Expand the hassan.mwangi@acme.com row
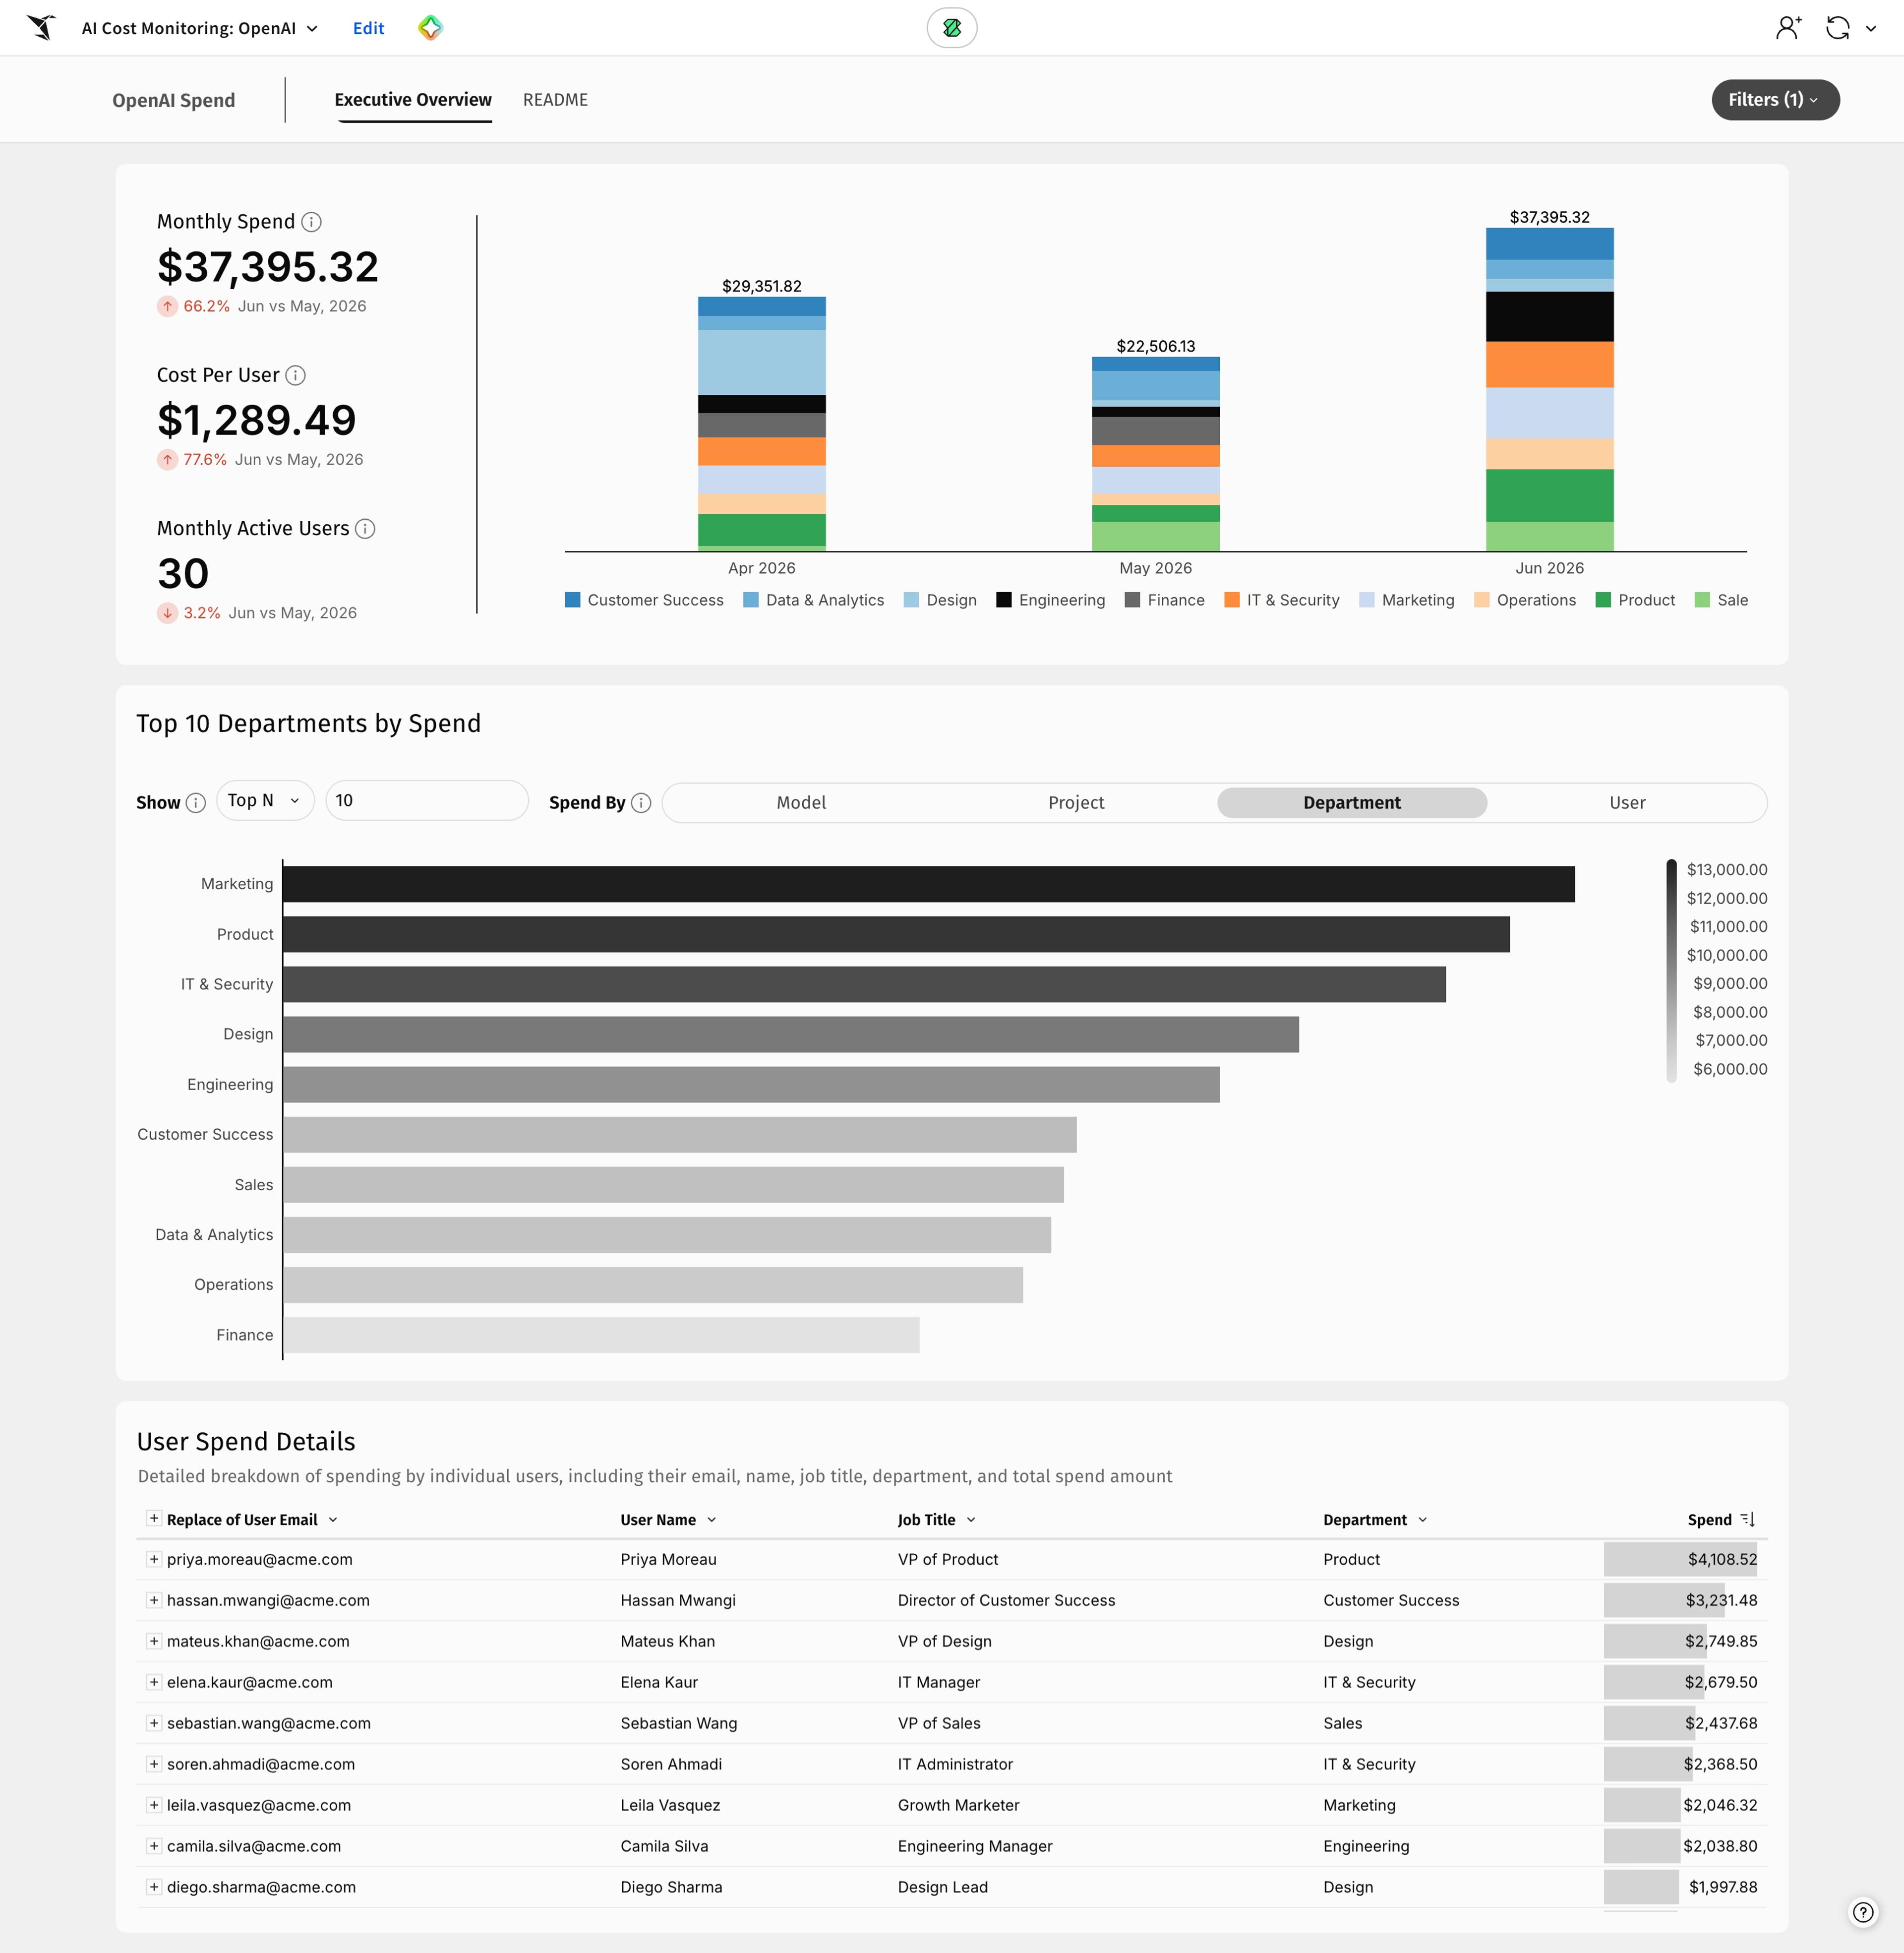Image resolution: width=1904 pixels, height=1953 pixels. point(153,1600)
